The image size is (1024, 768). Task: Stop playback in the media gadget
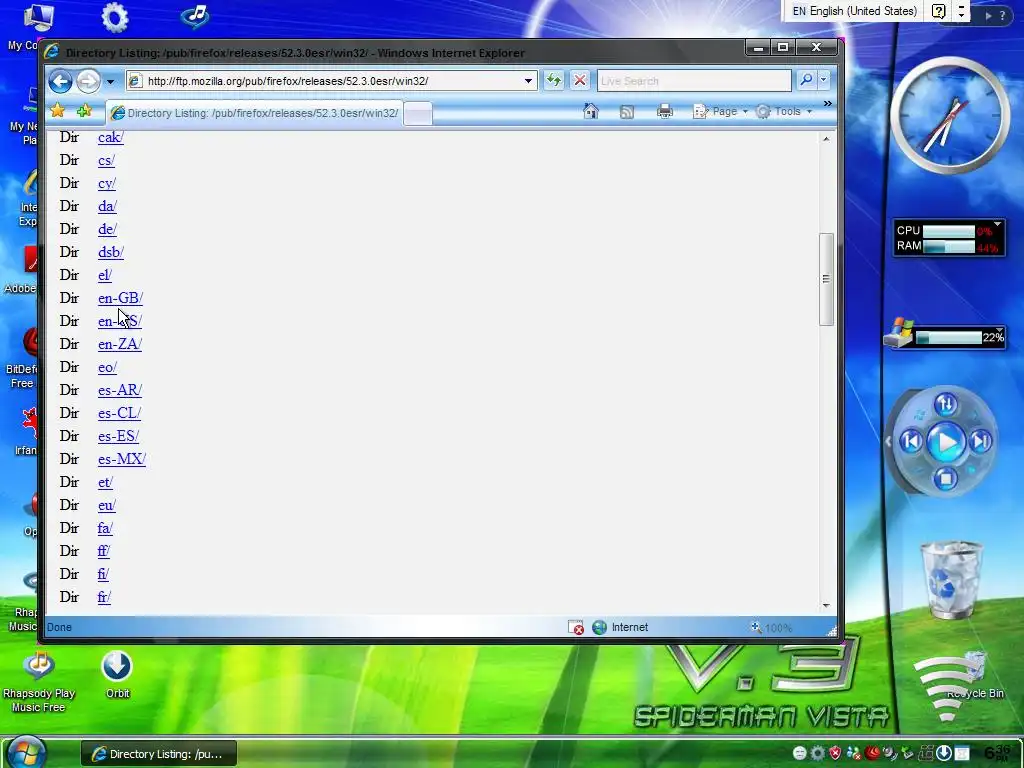click(945, 479)
